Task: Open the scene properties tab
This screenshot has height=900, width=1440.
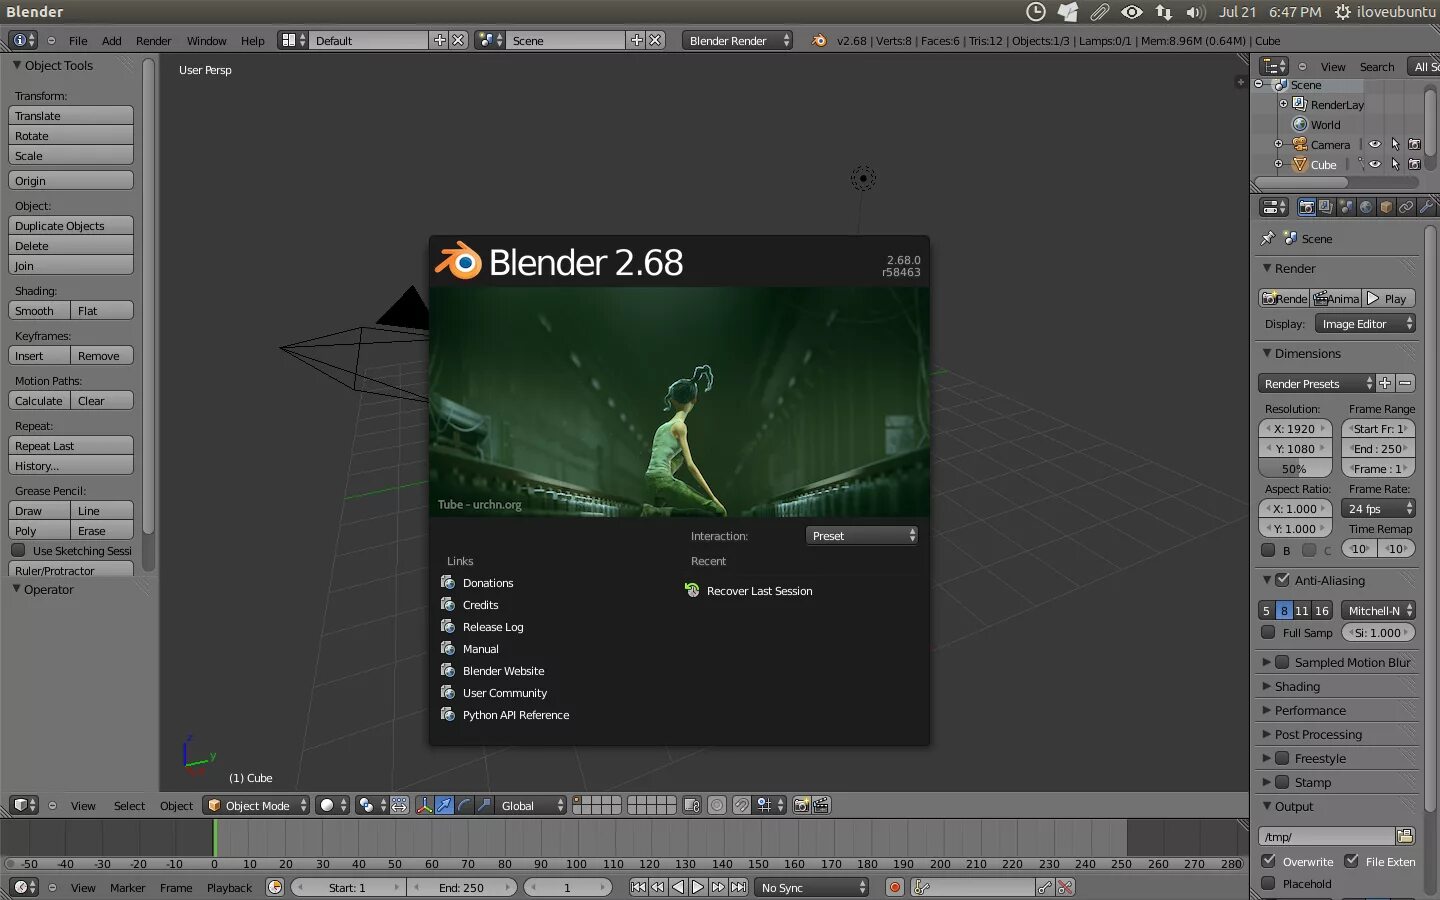Action: pyautogui.click(x=1346, y=207)
